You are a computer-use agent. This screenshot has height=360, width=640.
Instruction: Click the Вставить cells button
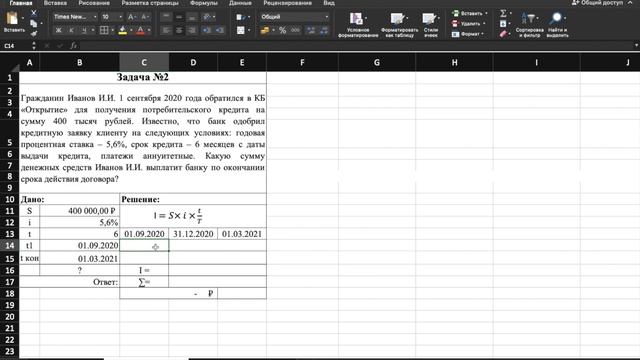(469, 13)
